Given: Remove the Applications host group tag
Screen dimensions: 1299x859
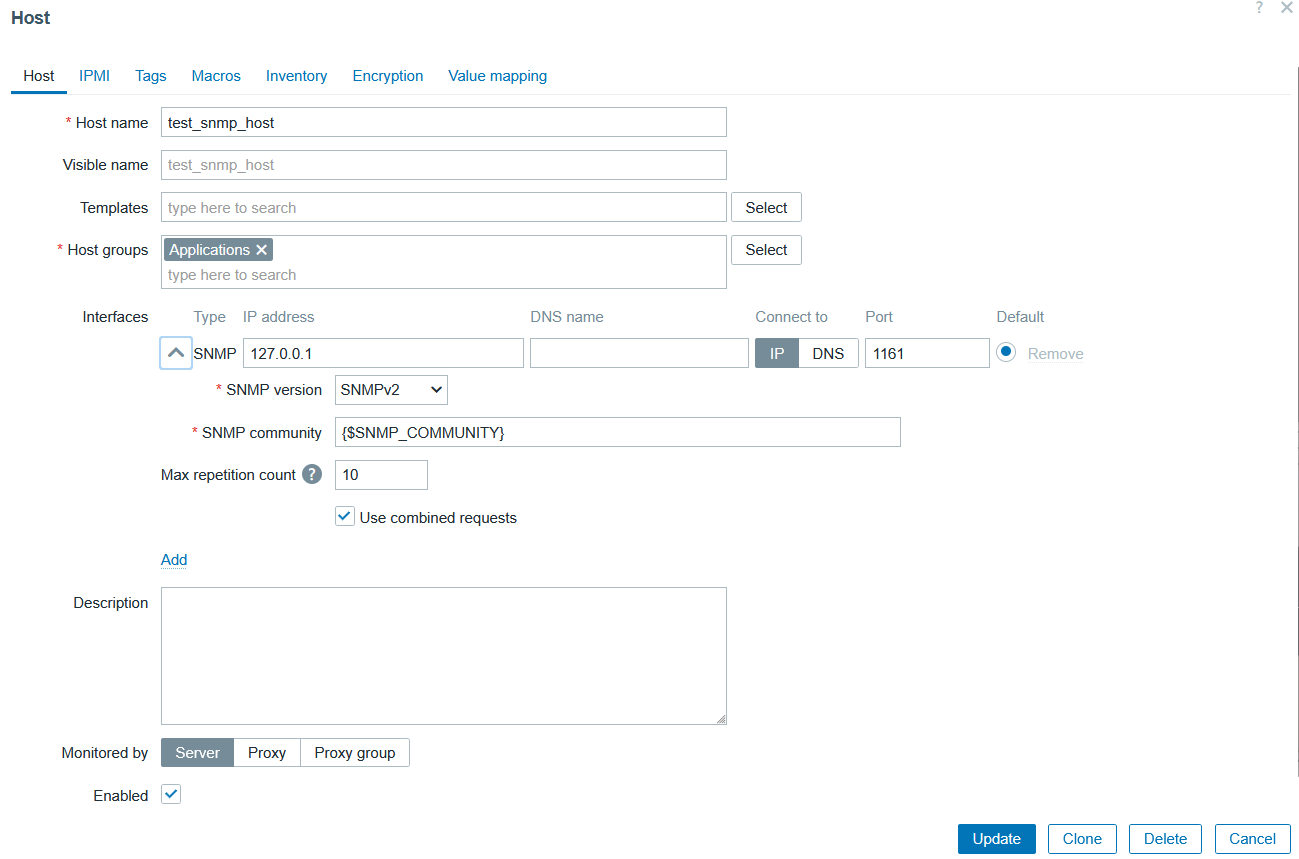Looking at the screenshot, I should click(261, 250).
